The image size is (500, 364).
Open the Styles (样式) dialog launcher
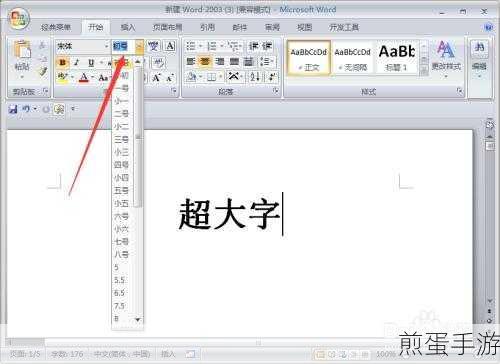(460, 91)
